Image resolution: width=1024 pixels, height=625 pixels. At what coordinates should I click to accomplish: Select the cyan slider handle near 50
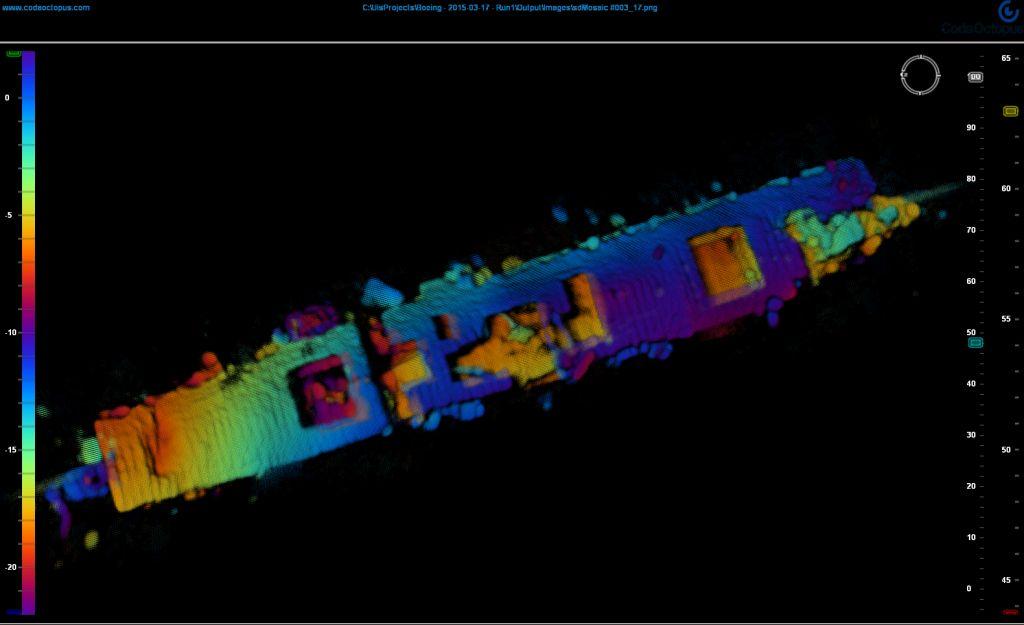tap(975, 343)
